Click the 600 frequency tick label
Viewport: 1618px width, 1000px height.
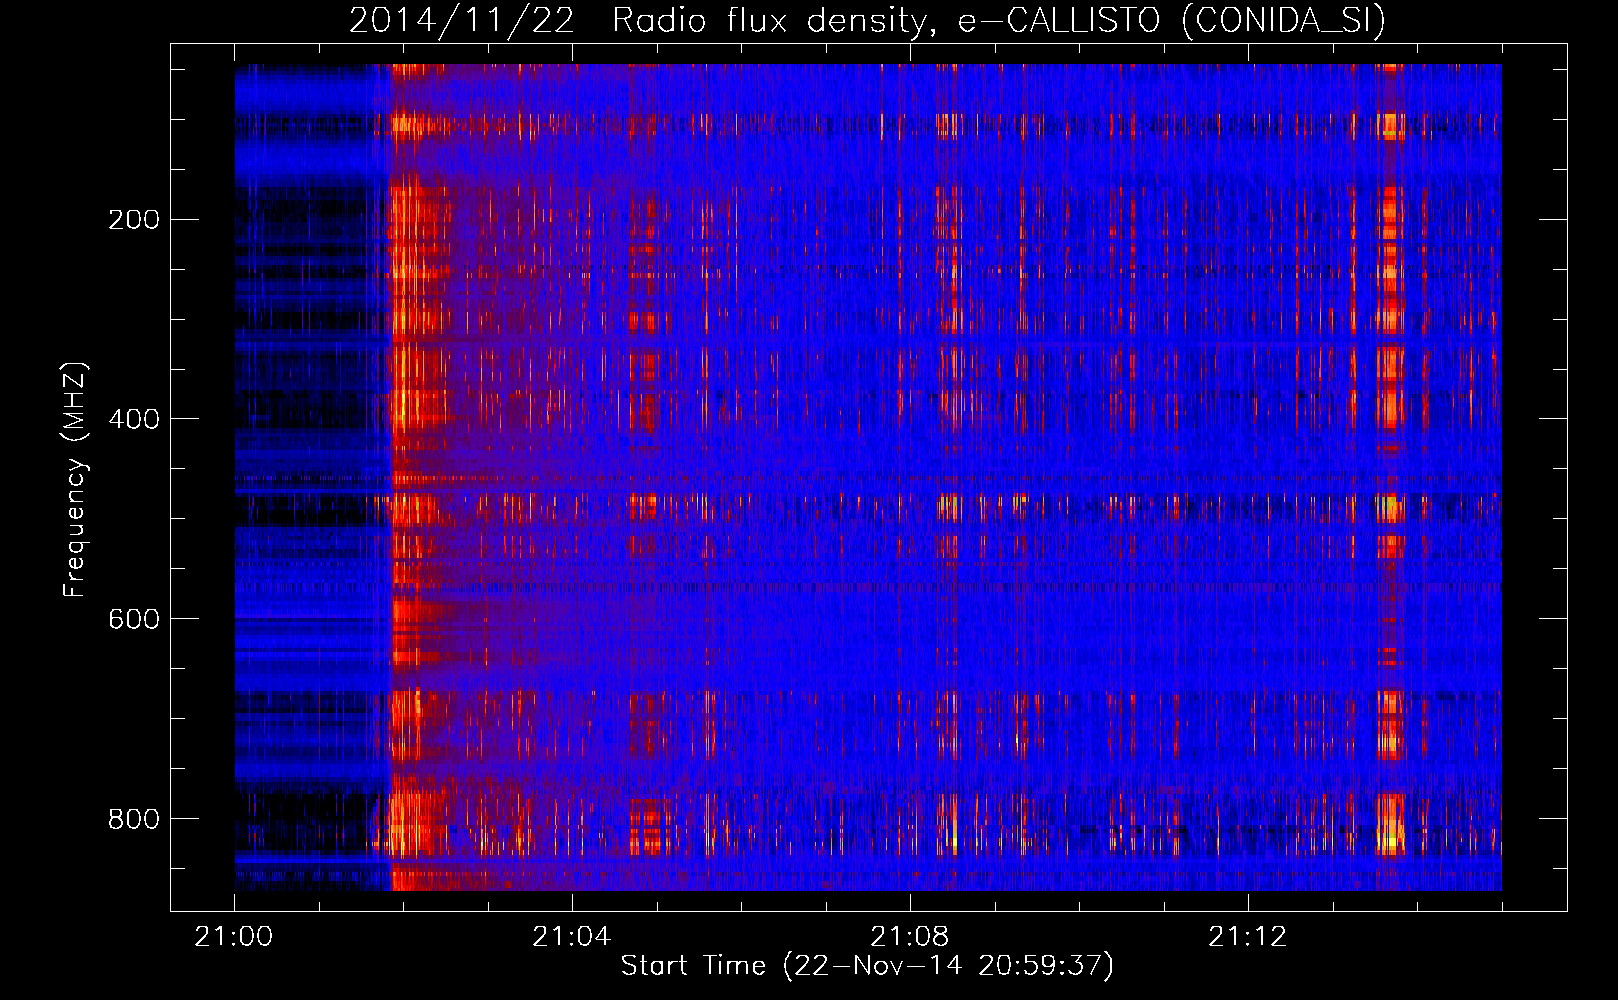134,619
